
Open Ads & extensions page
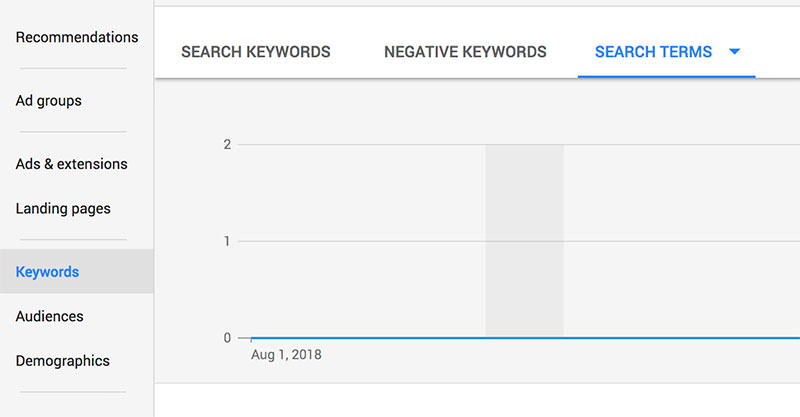71,164
